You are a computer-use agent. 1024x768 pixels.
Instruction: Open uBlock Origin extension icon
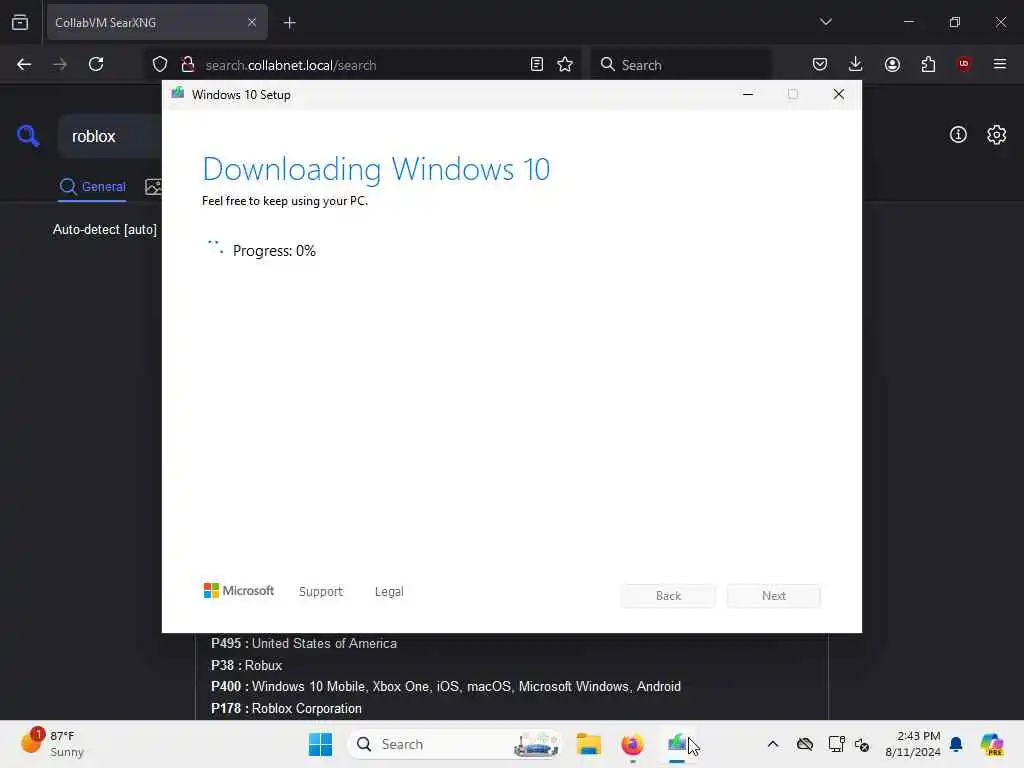click(964, 64)
